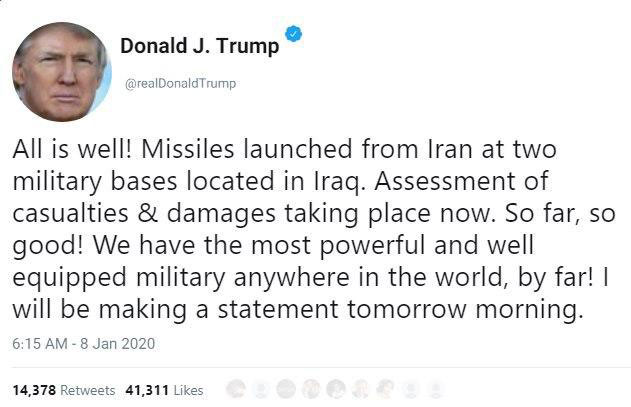Open the Donald J. Trump display name
This screenshot has height=407, width=631.
200,47
